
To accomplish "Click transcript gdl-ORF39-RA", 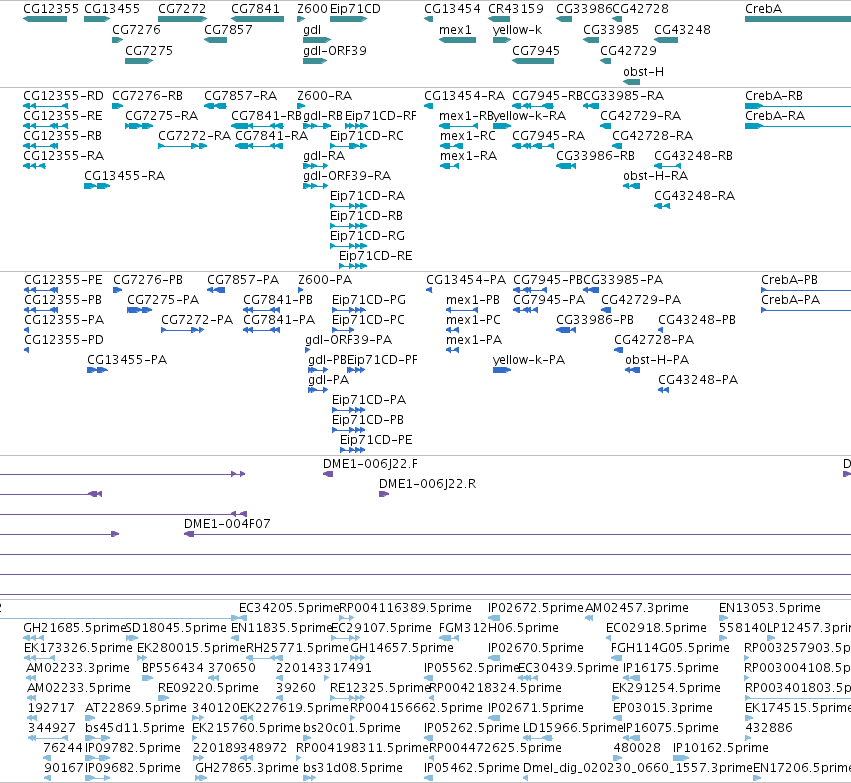I will pos(347,176).
